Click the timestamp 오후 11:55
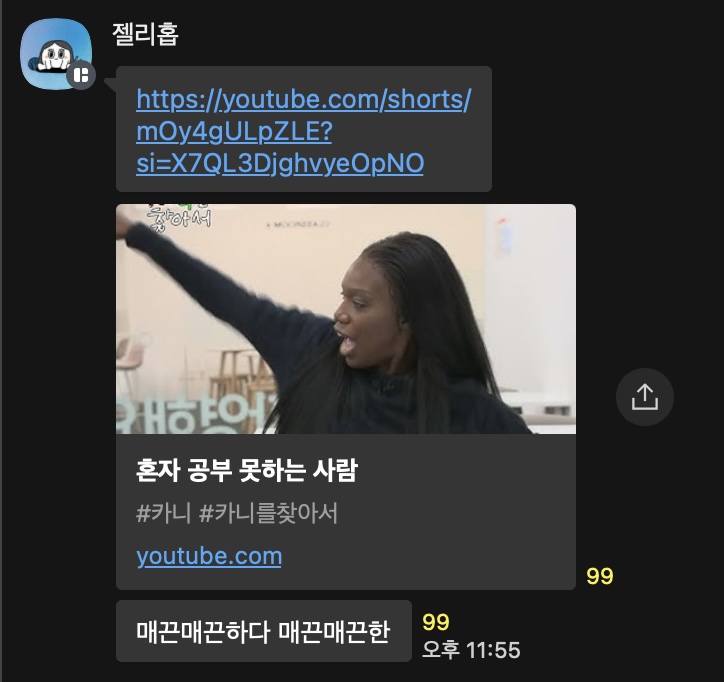 (471, 650)
